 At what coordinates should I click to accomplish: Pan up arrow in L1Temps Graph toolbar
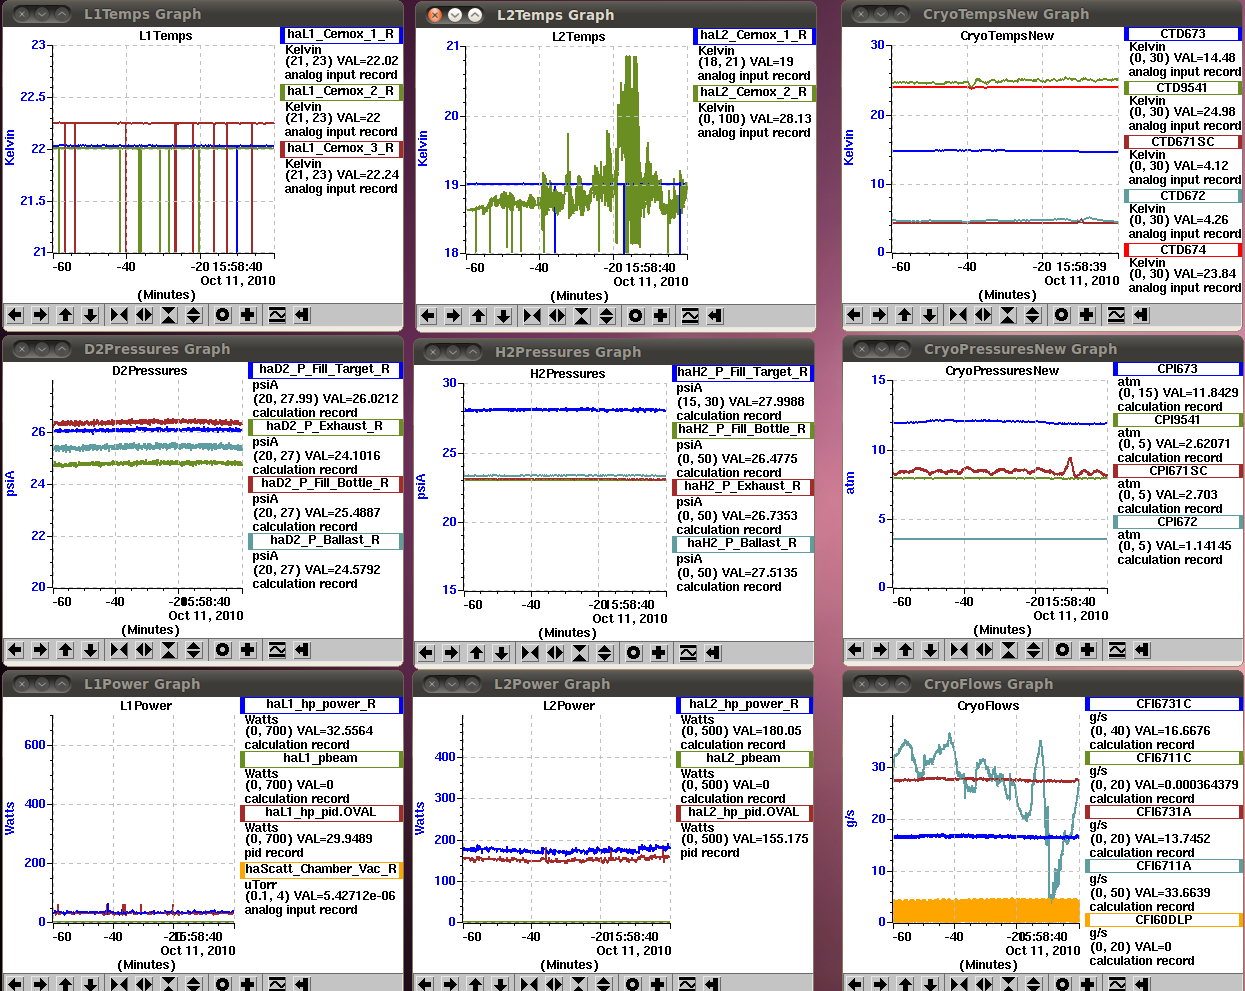click(x=65, y=315)
